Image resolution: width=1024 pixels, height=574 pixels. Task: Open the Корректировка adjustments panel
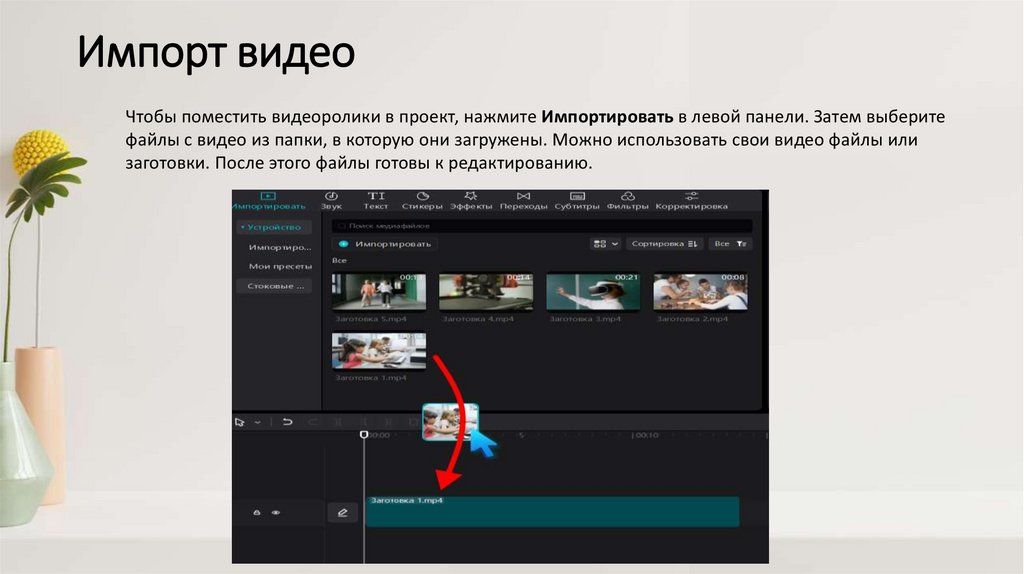691,200
